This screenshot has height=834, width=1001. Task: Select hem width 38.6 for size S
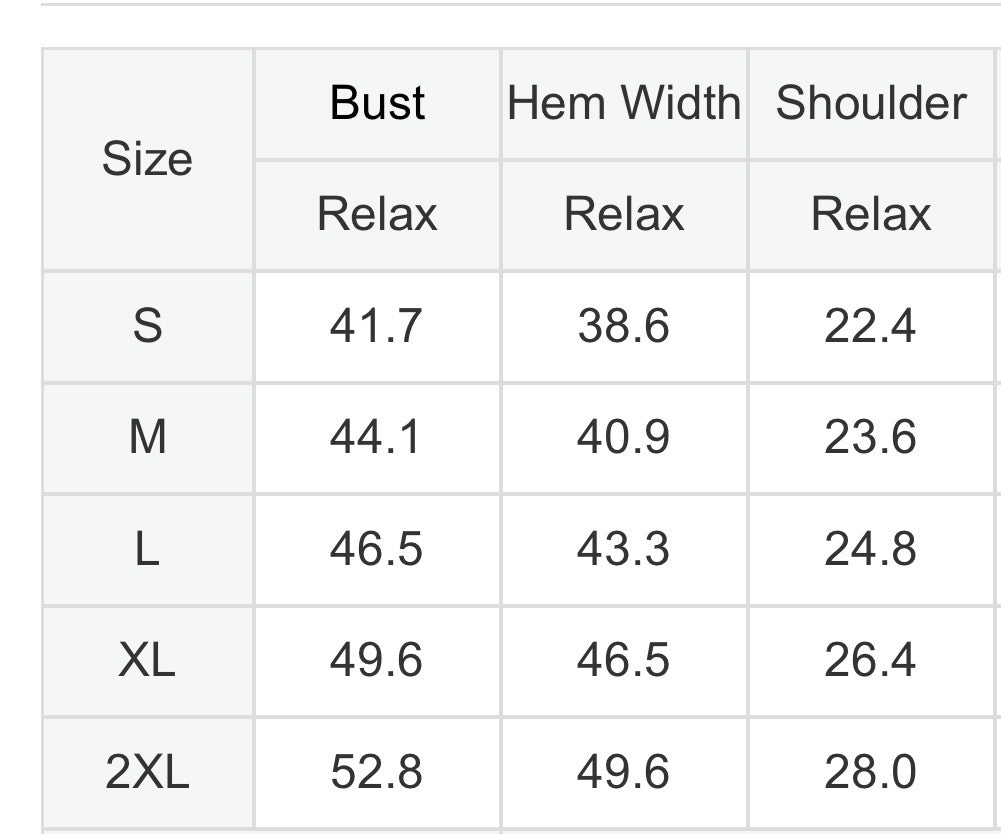(623, 326)
